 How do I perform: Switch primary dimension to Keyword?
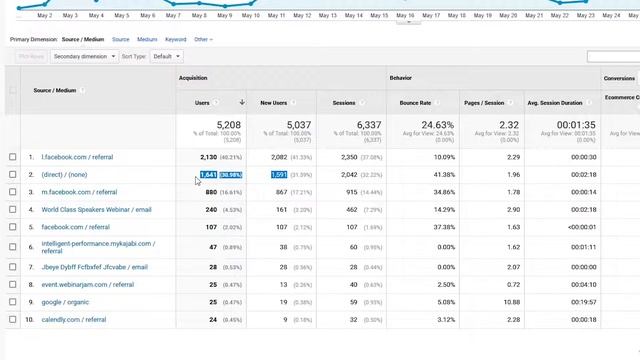tap(176, 40)
